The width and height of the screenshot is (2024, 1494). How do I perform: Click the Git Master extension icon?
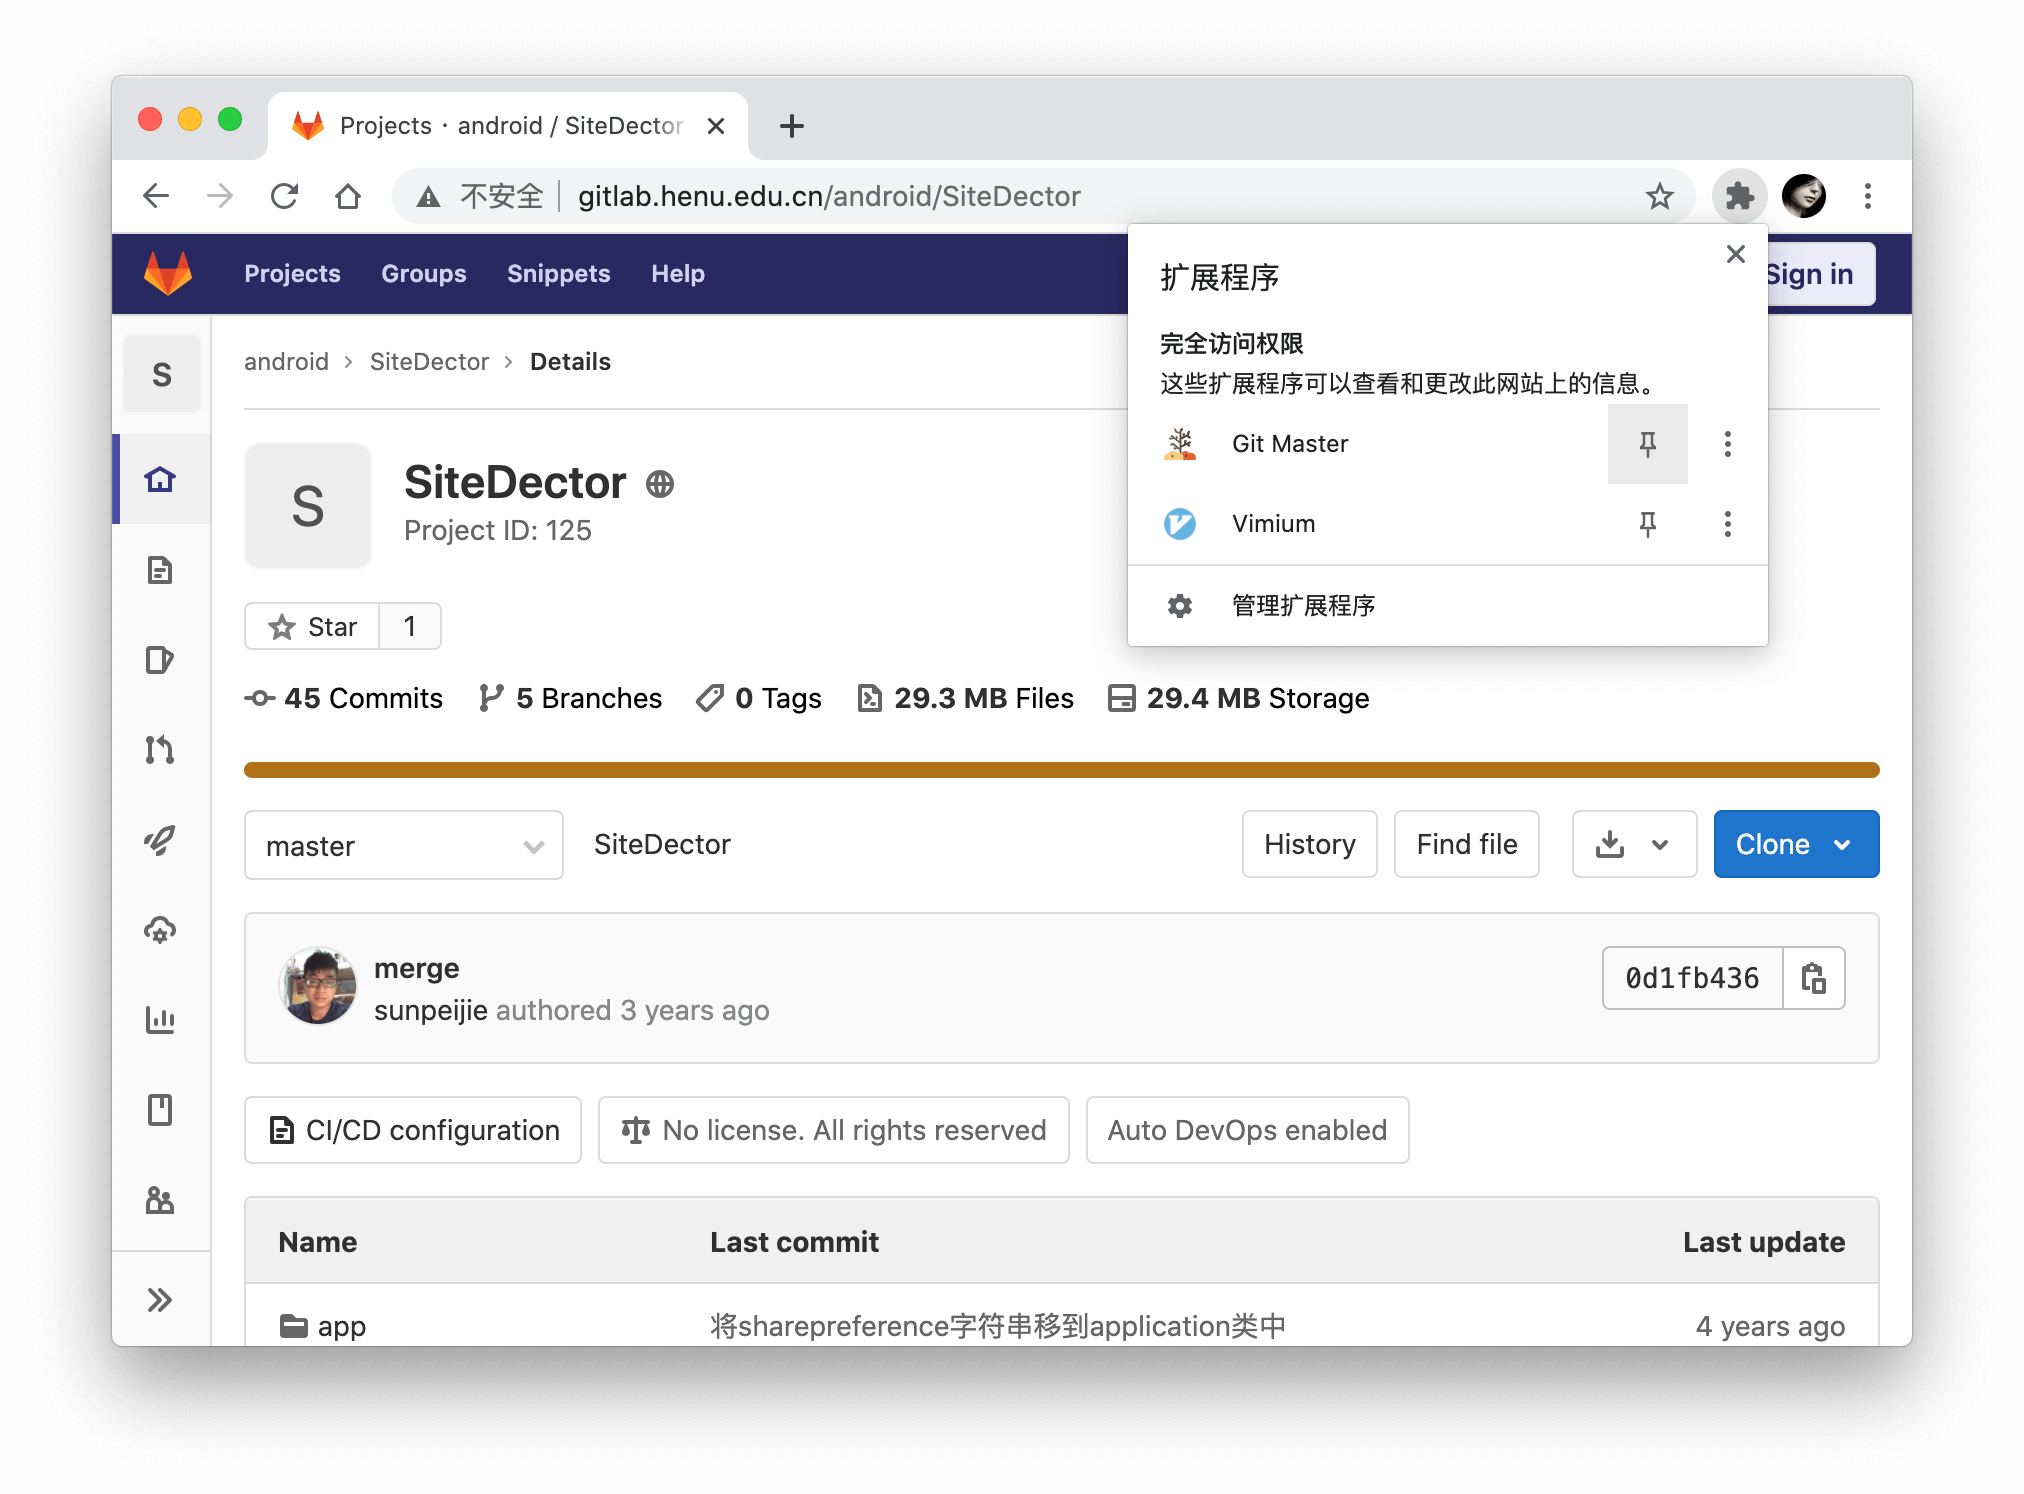pyautogui.click(x=1183, y=443)
